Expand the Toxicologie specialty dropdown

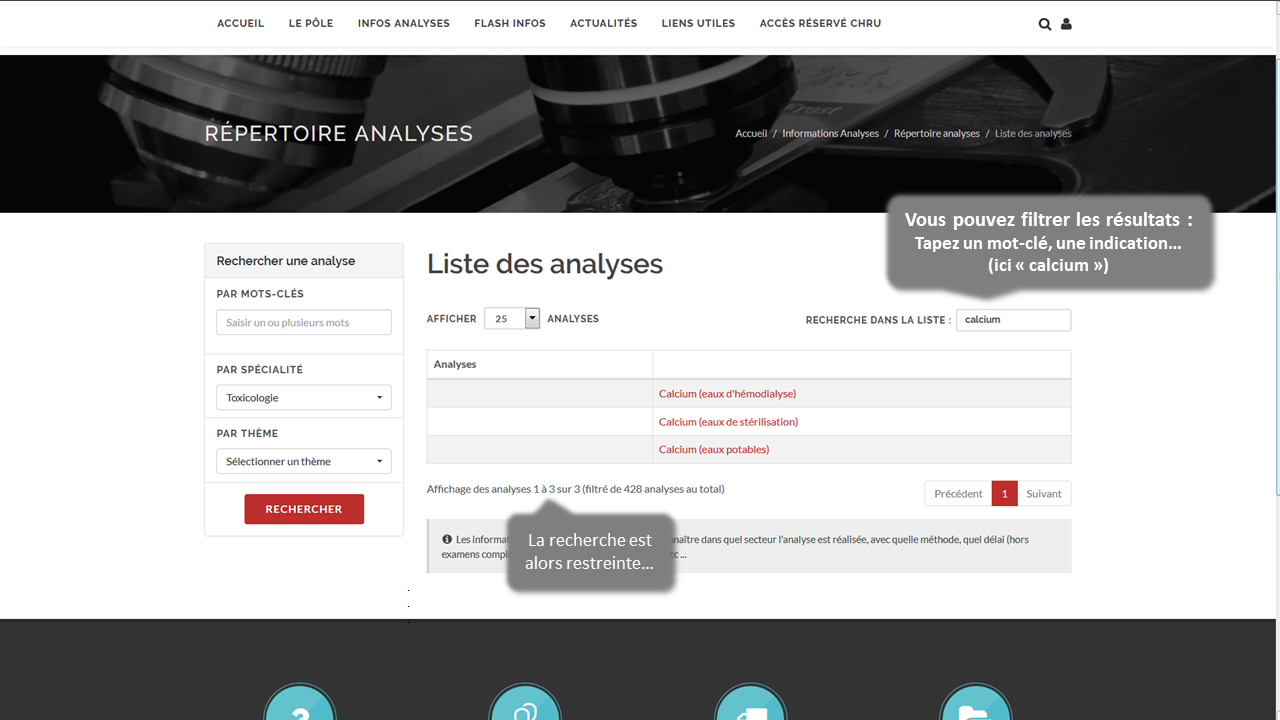[x=303, y=398]
